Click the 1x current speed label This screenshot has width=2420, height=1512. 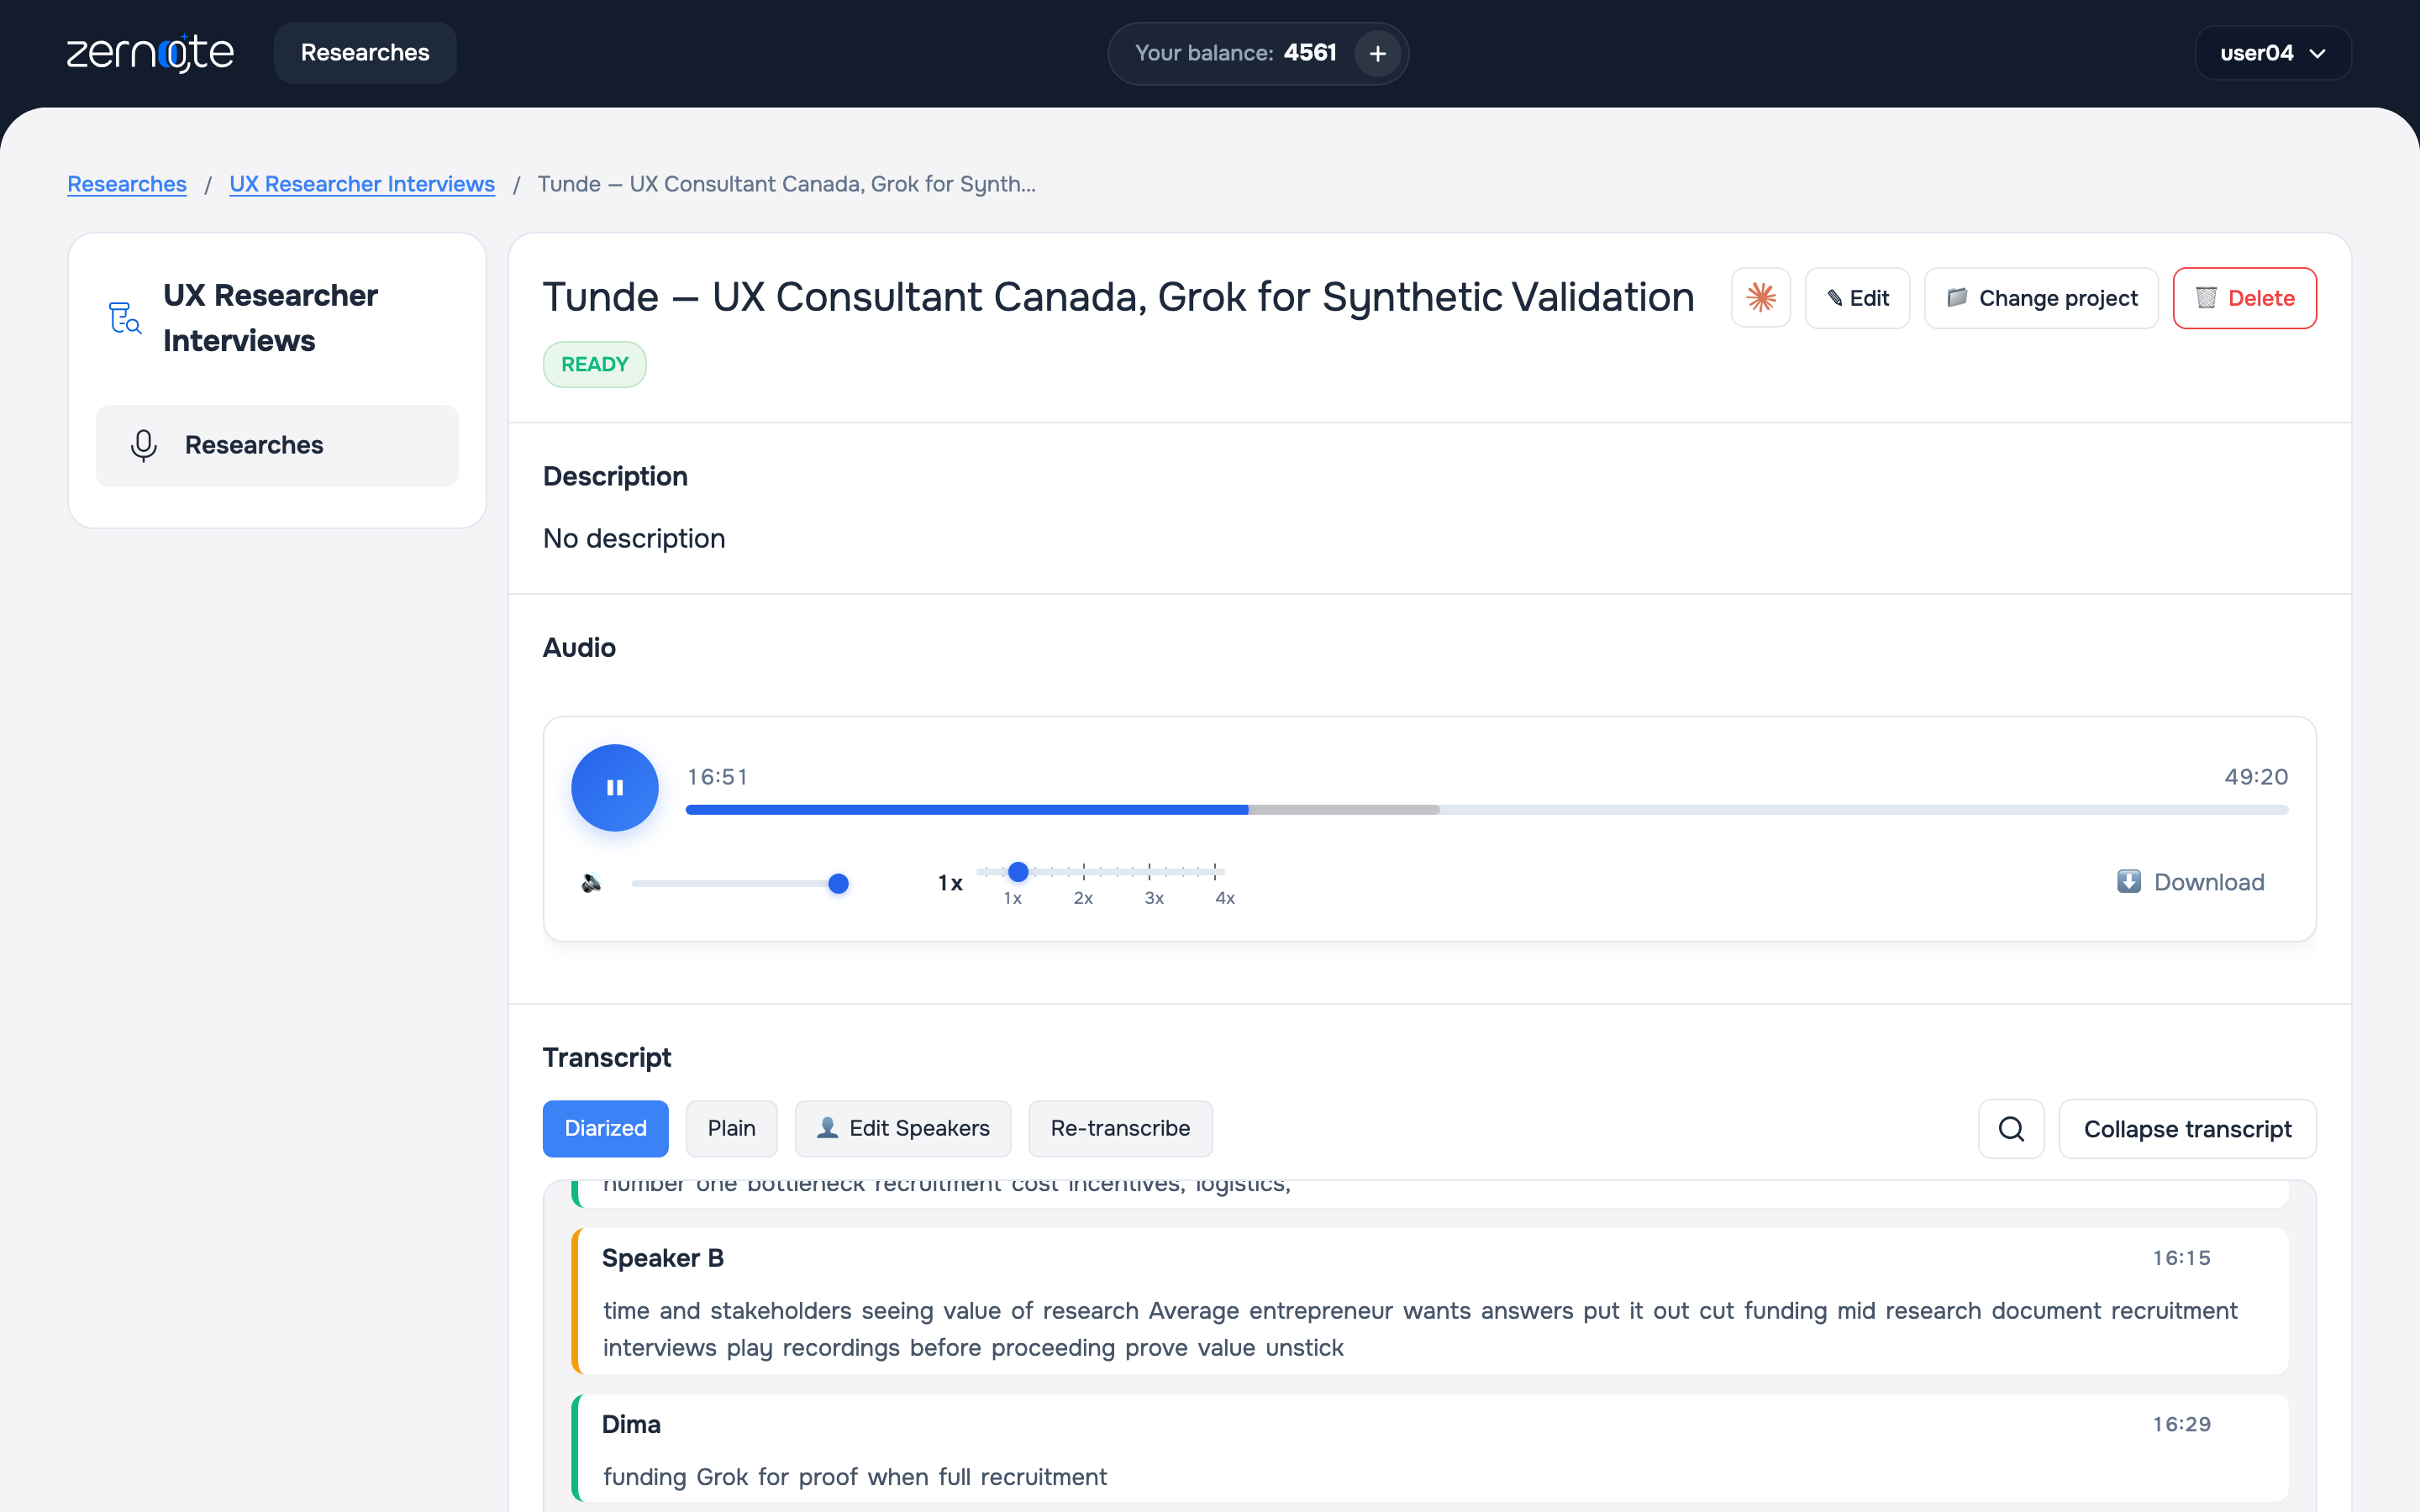coord(950,883)
